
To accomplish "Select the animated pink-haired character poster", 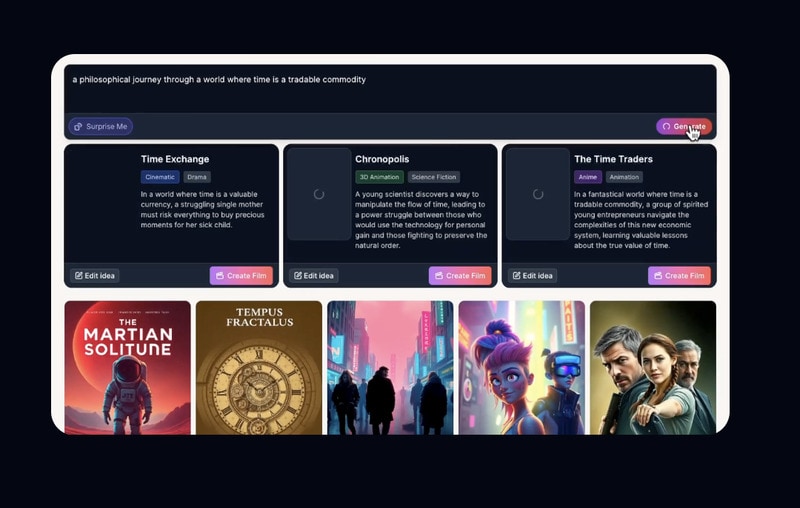I will click(x=521, y=367).
